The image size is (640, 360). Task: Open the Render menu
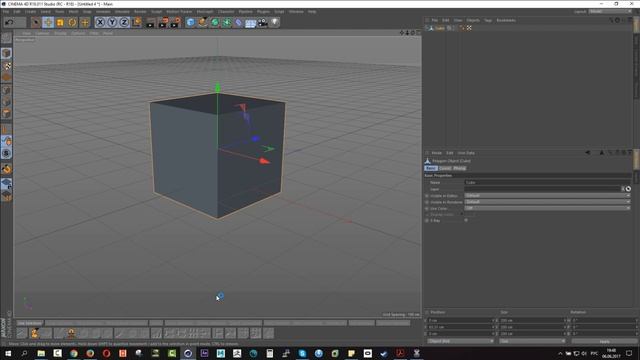(x=140, y=12)
